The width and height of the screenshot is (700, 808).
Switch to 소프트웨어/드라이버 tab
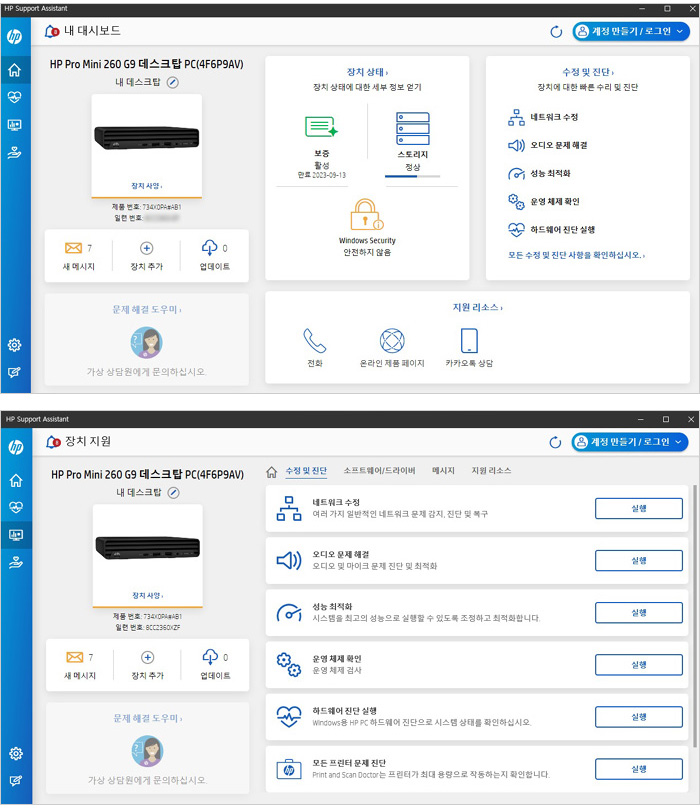(x=379, y=471)
